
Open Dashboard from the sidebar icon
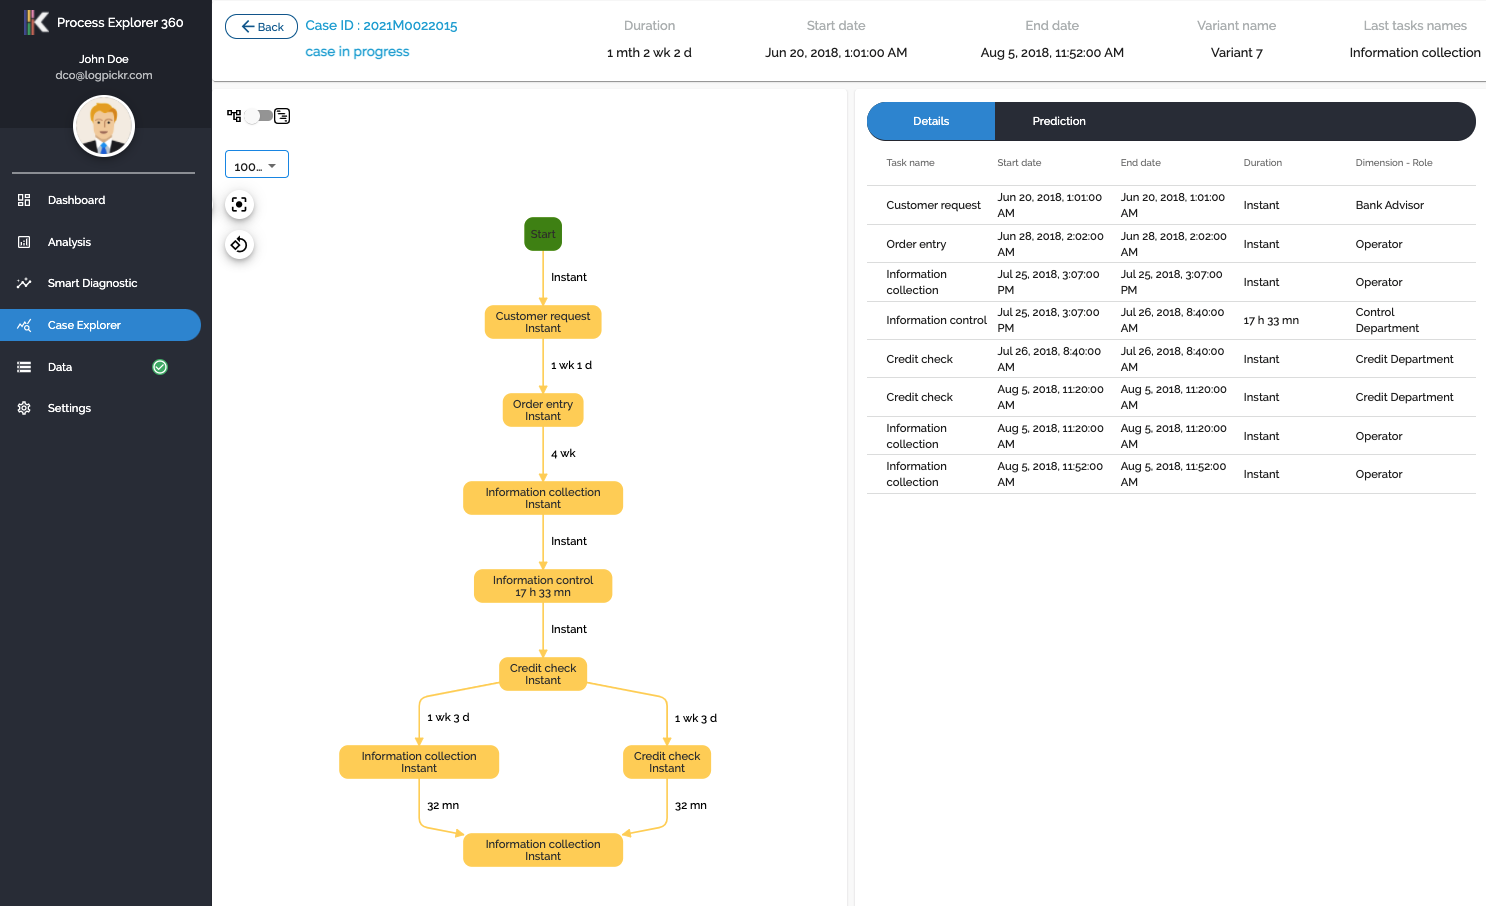(25, 200)
